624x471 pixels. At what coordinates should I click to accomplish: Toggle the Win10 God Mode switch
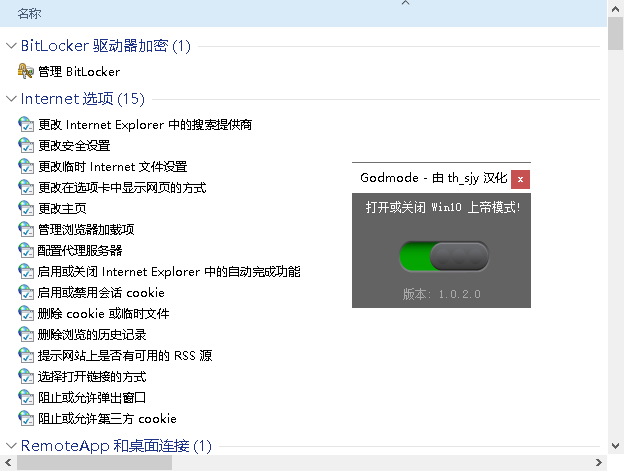444,257
